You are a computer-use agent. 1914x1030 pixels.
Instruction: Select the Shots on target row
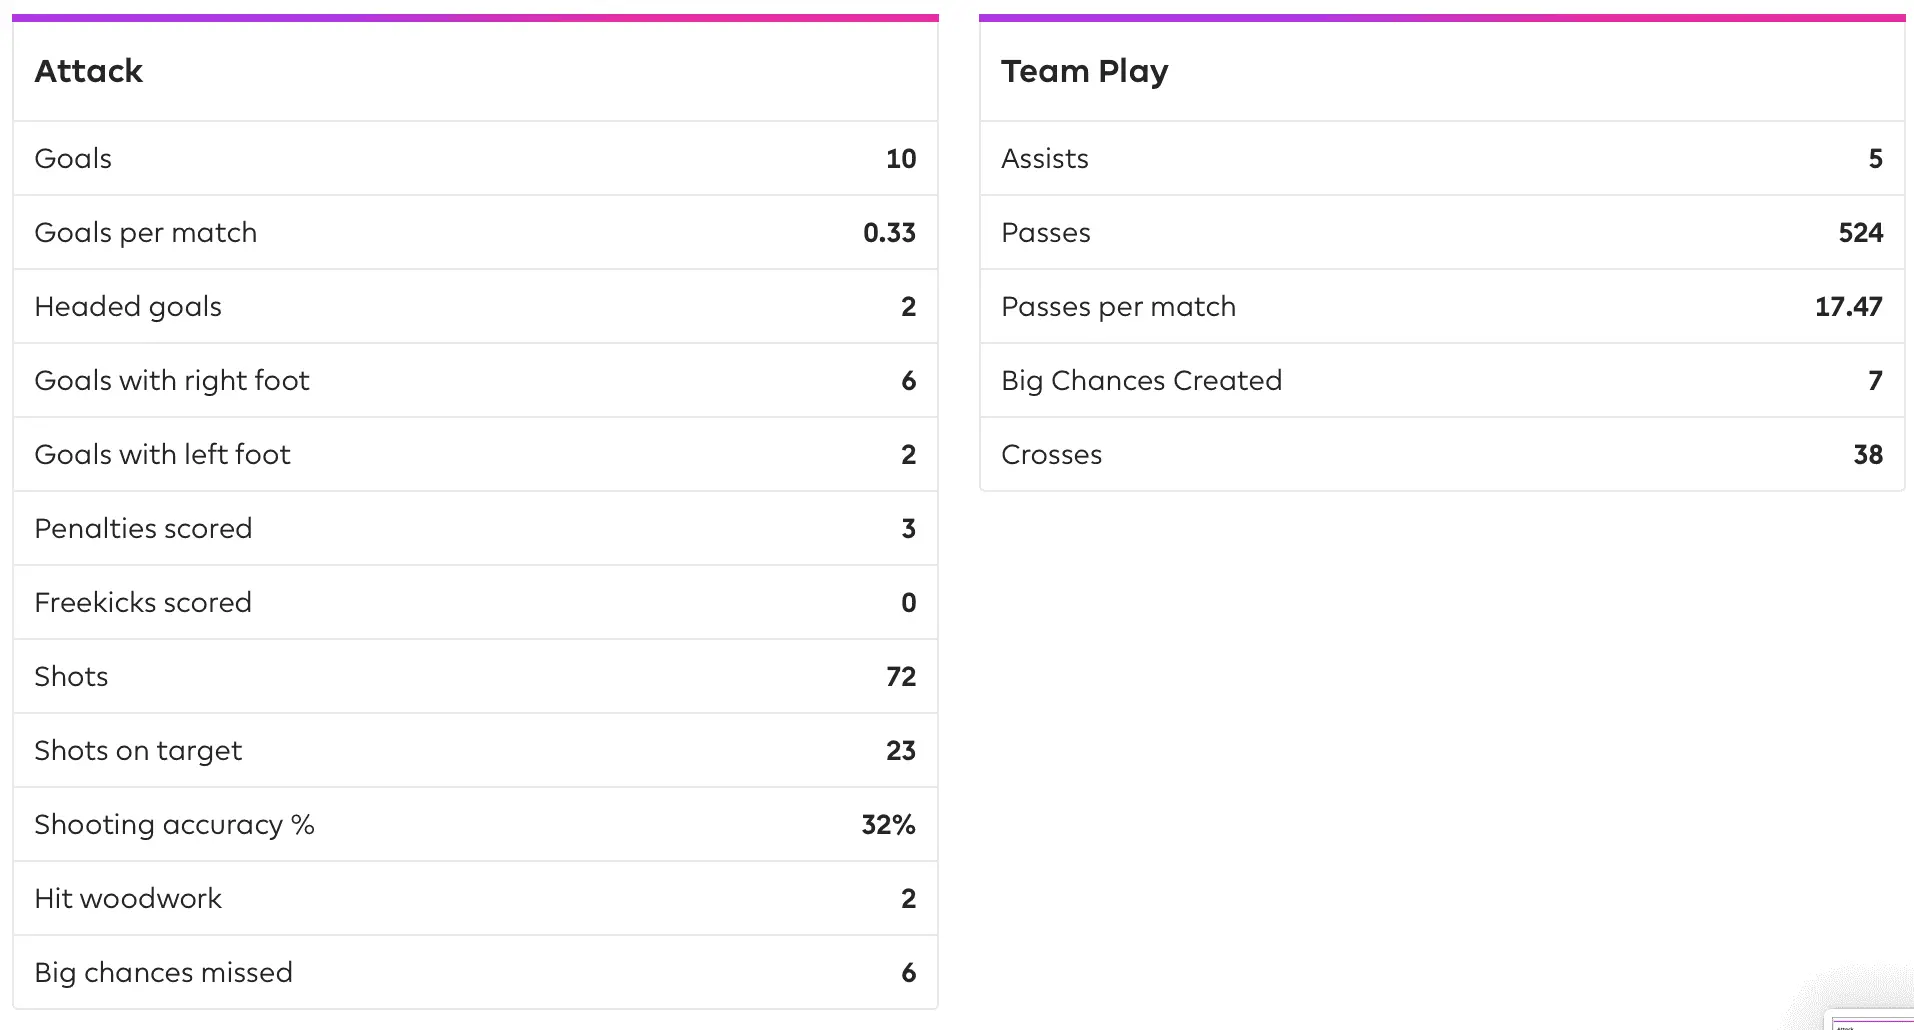pos(475,750)
